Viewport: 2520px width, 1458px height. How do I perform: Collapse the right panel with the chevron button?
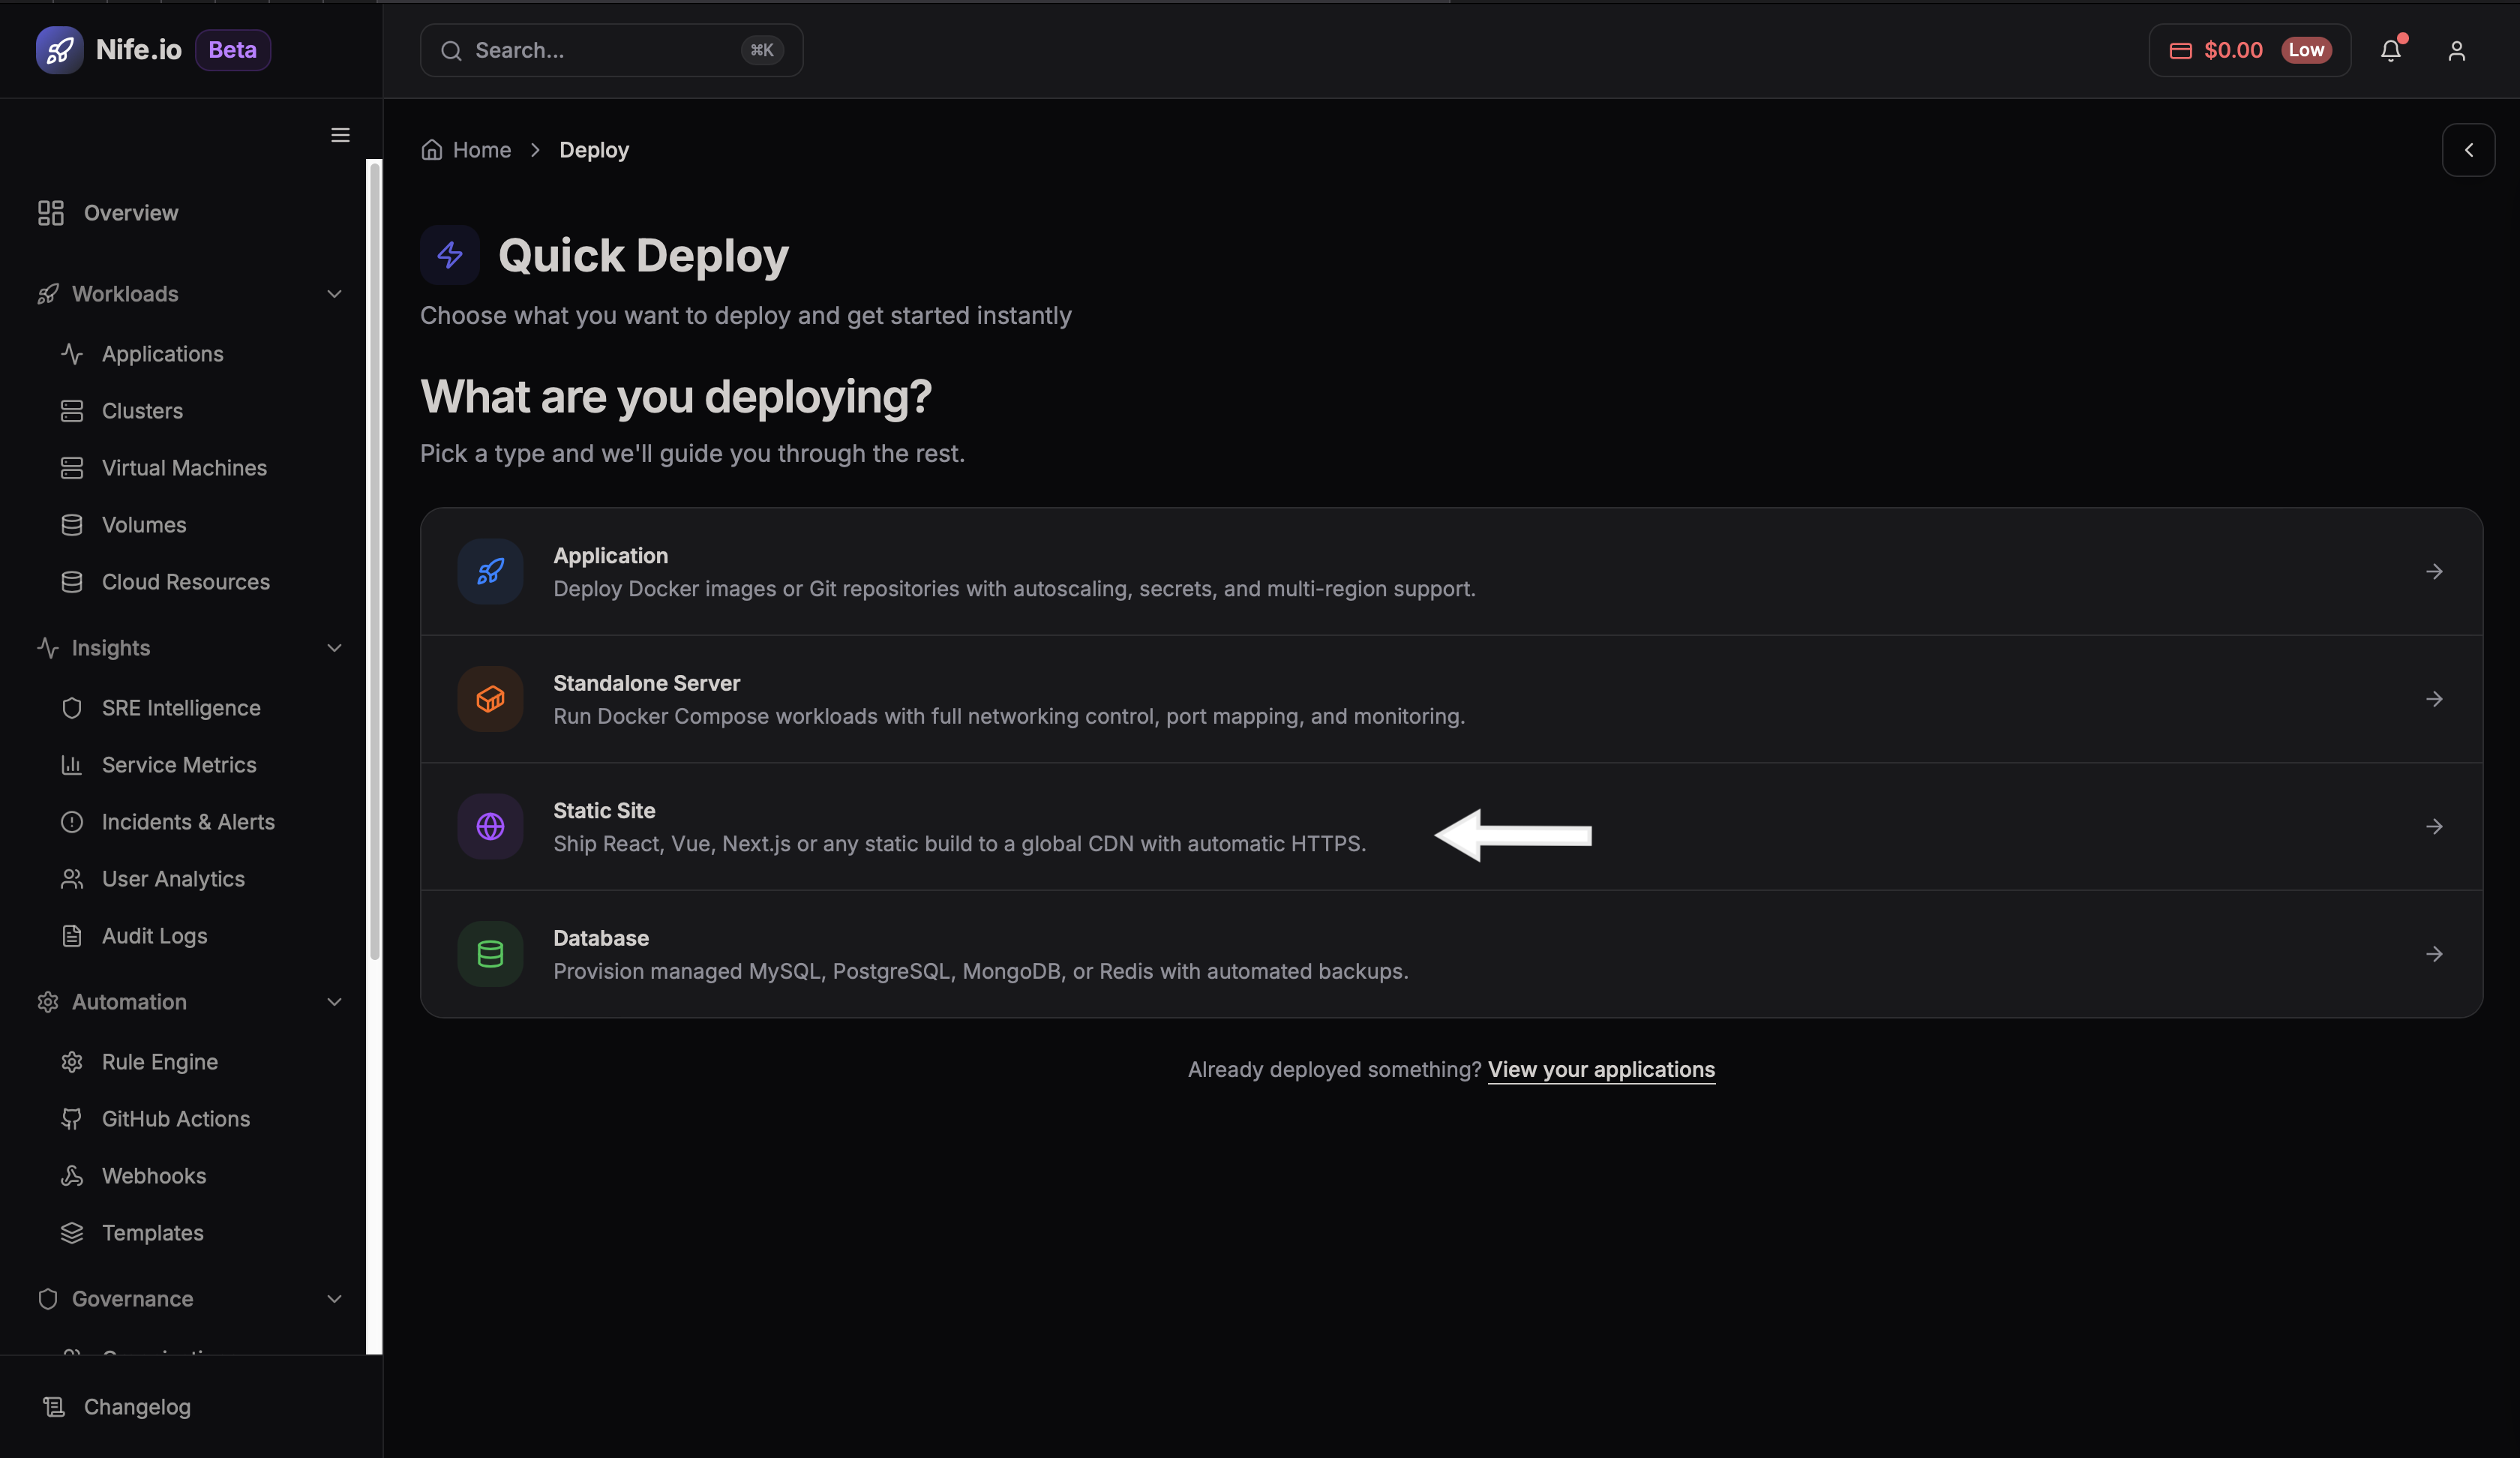point(2468,149)
